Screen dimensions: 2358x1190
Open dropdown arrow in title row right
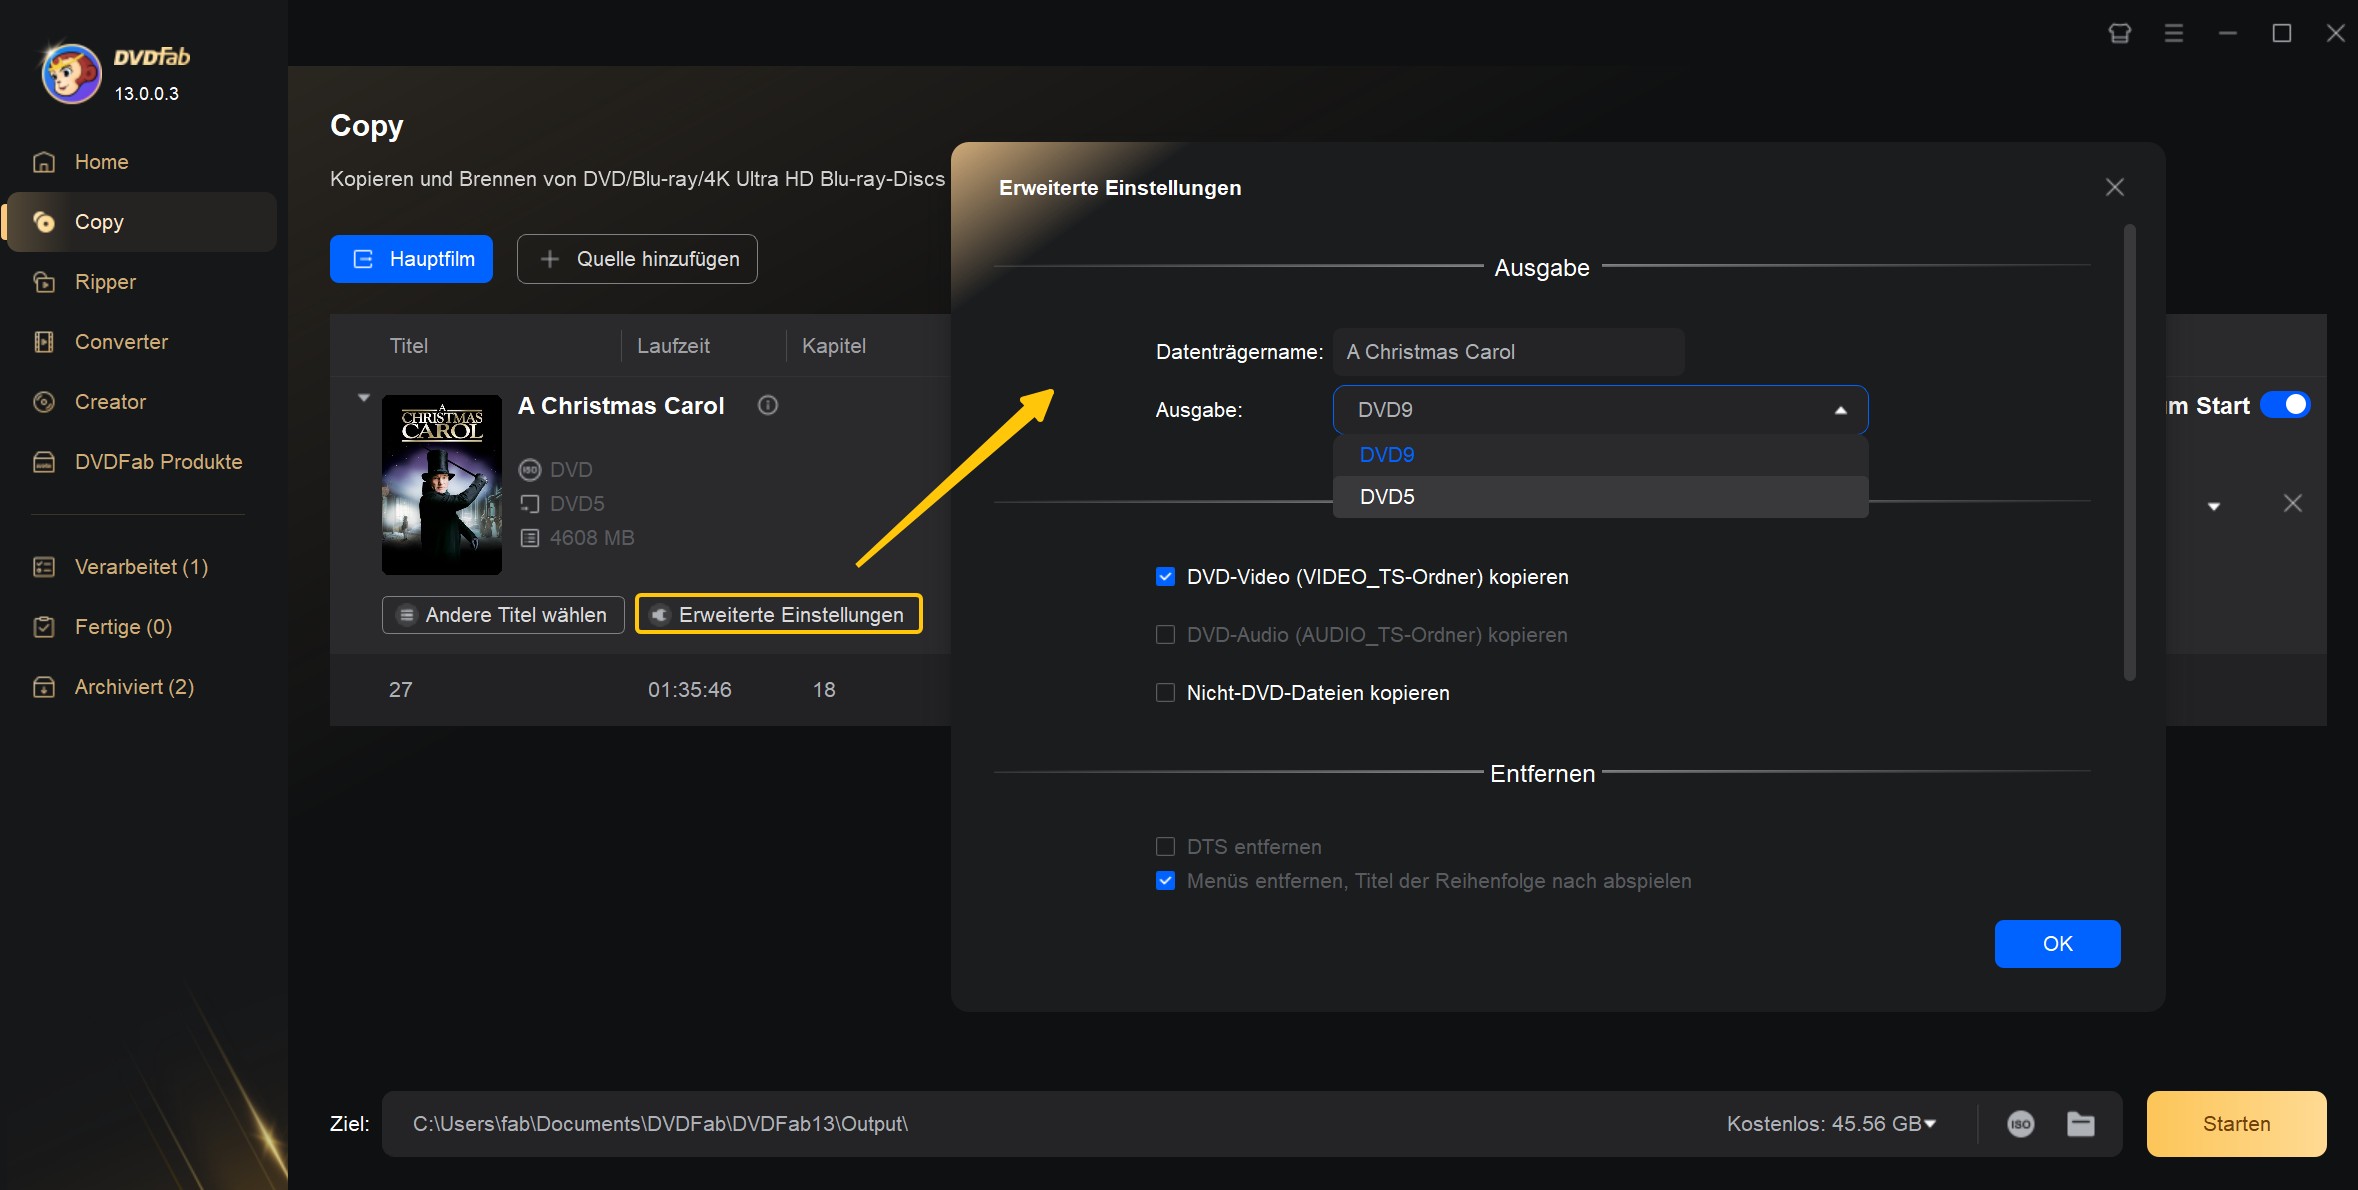coord(2214,506)
